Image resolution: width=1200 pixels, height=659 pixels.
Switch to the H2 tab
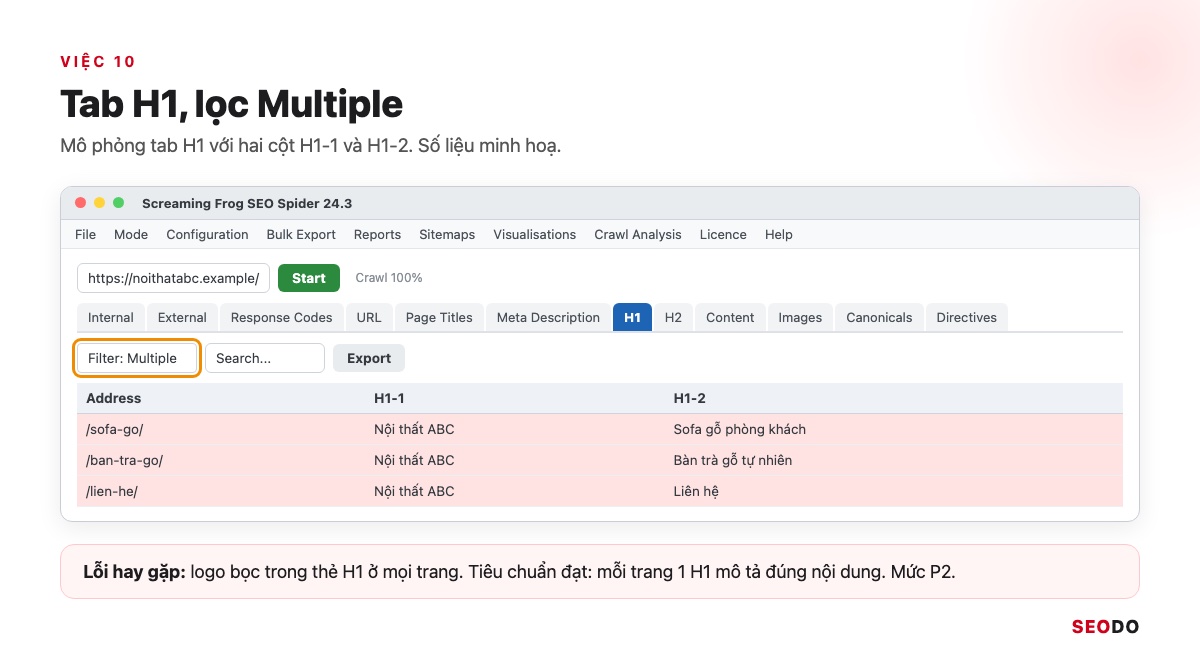(673, 317)
